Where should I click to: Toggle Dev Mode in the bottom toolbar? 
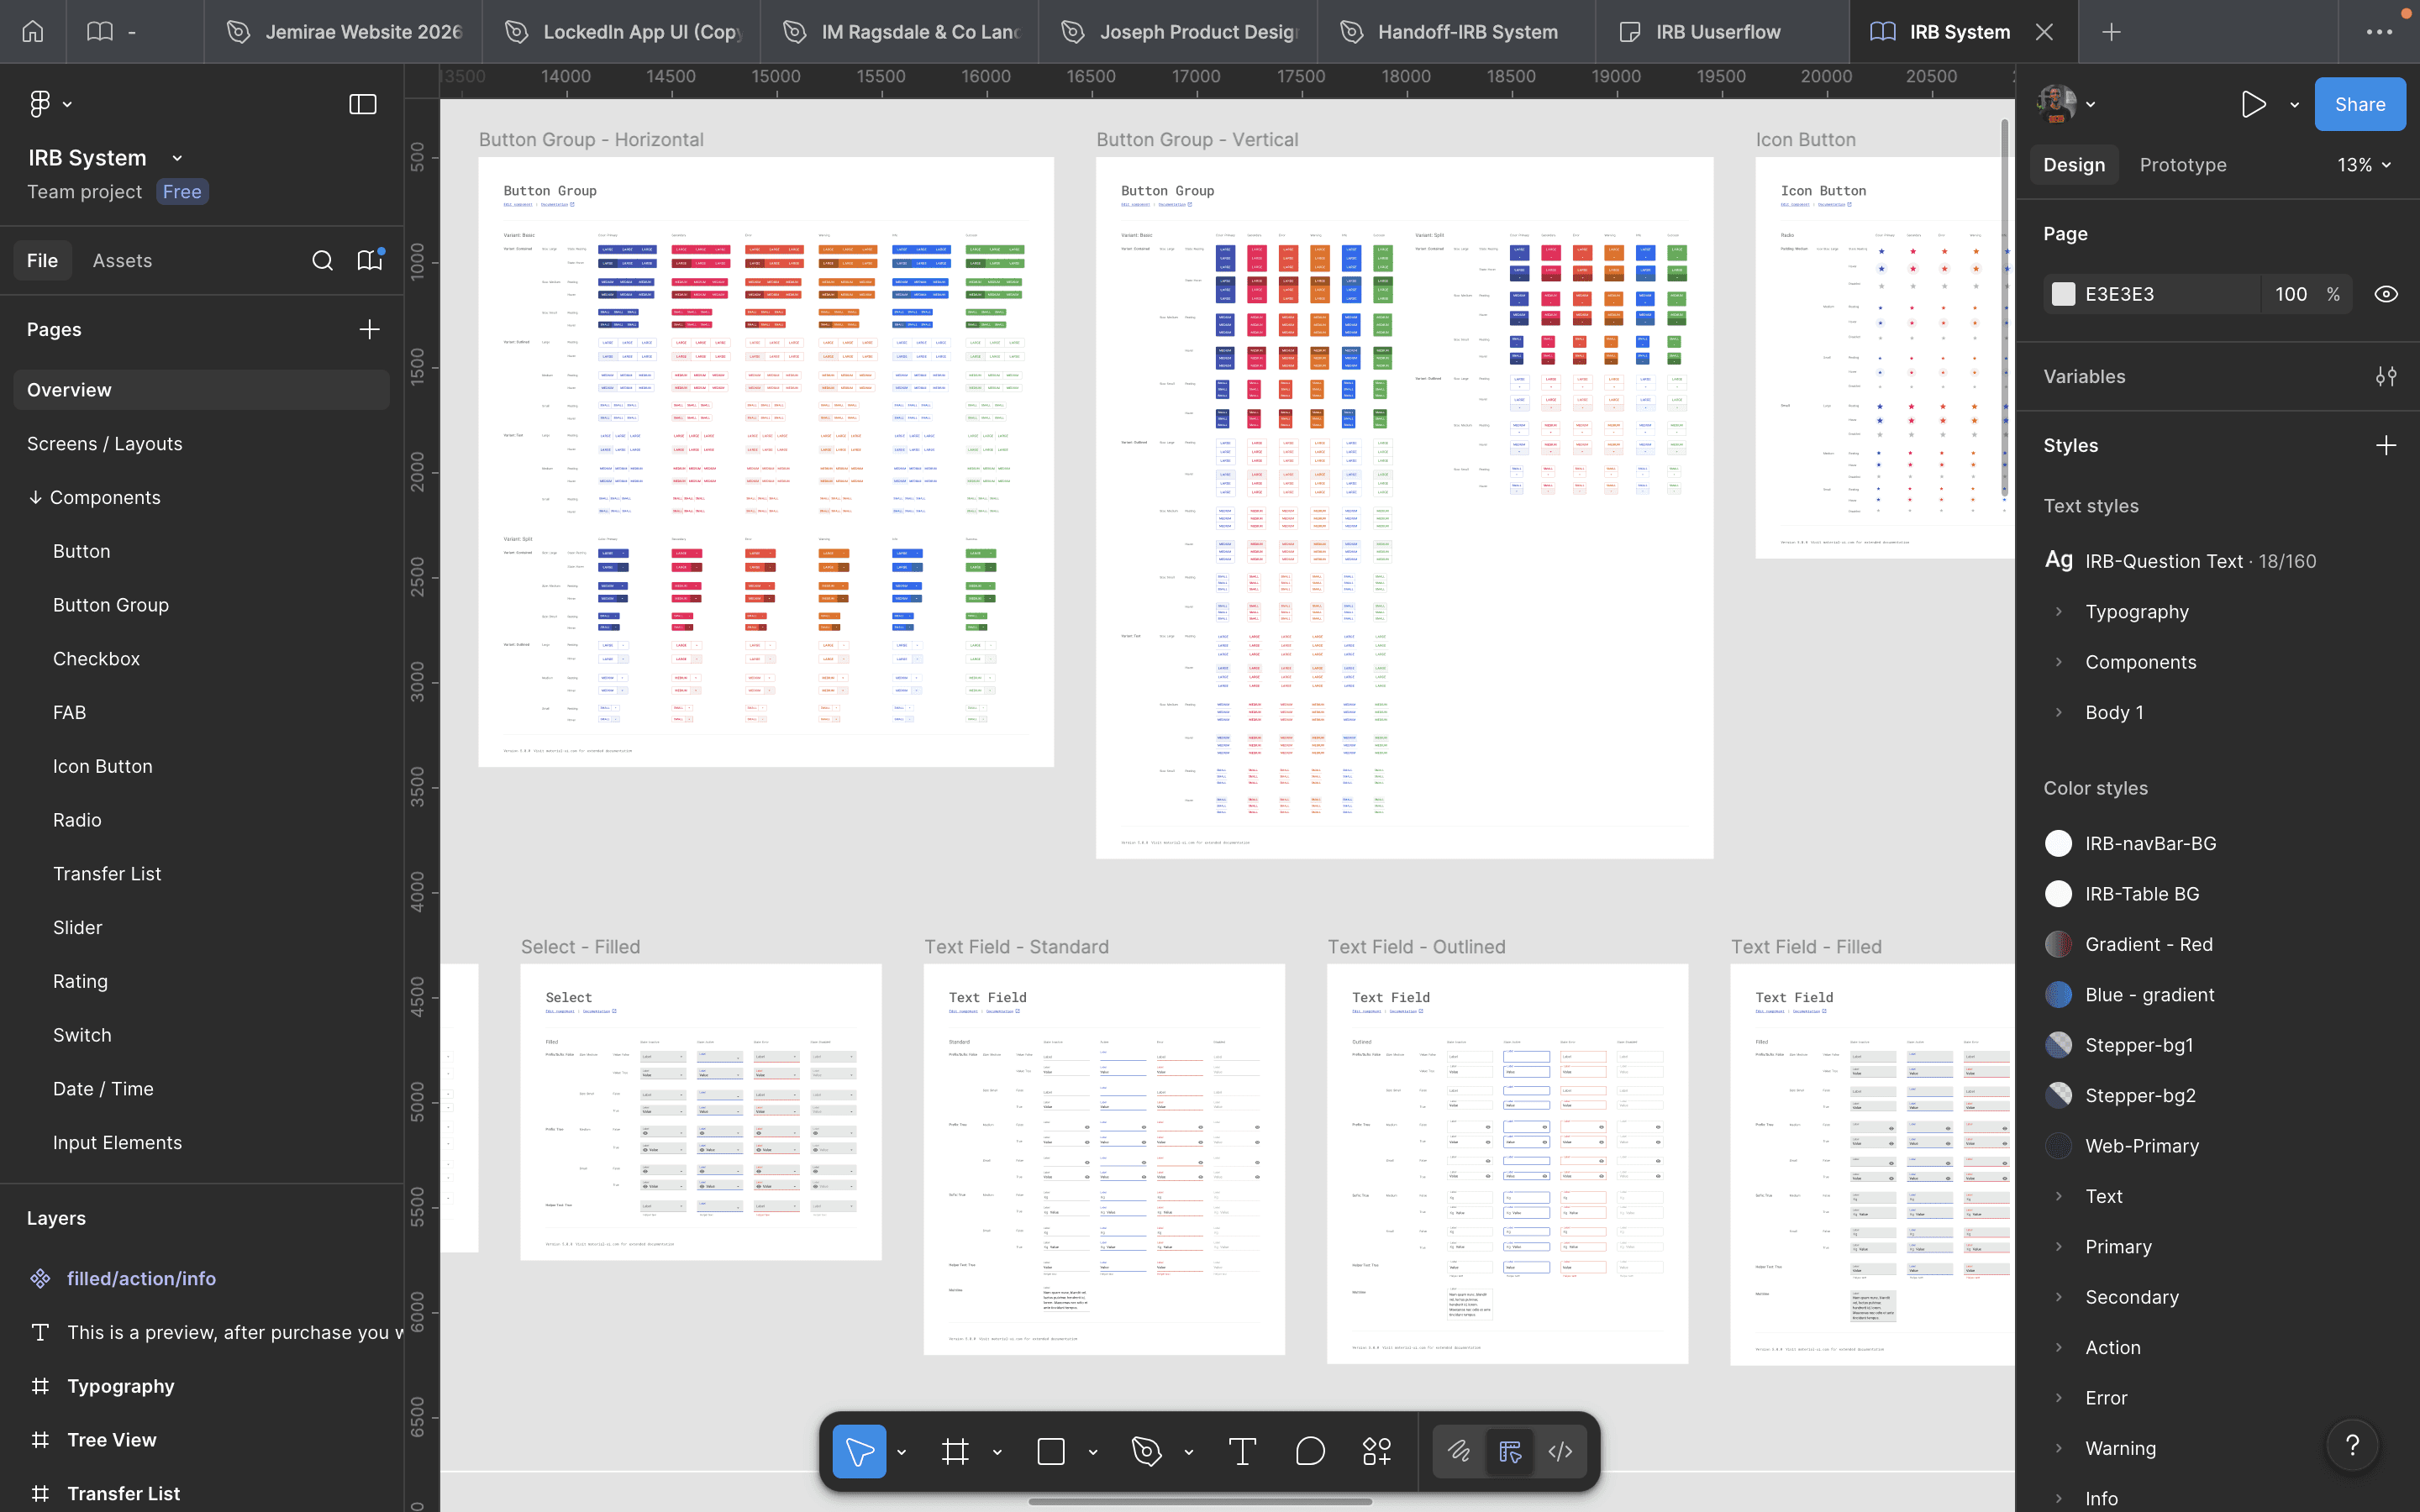click(1560, 1451)
